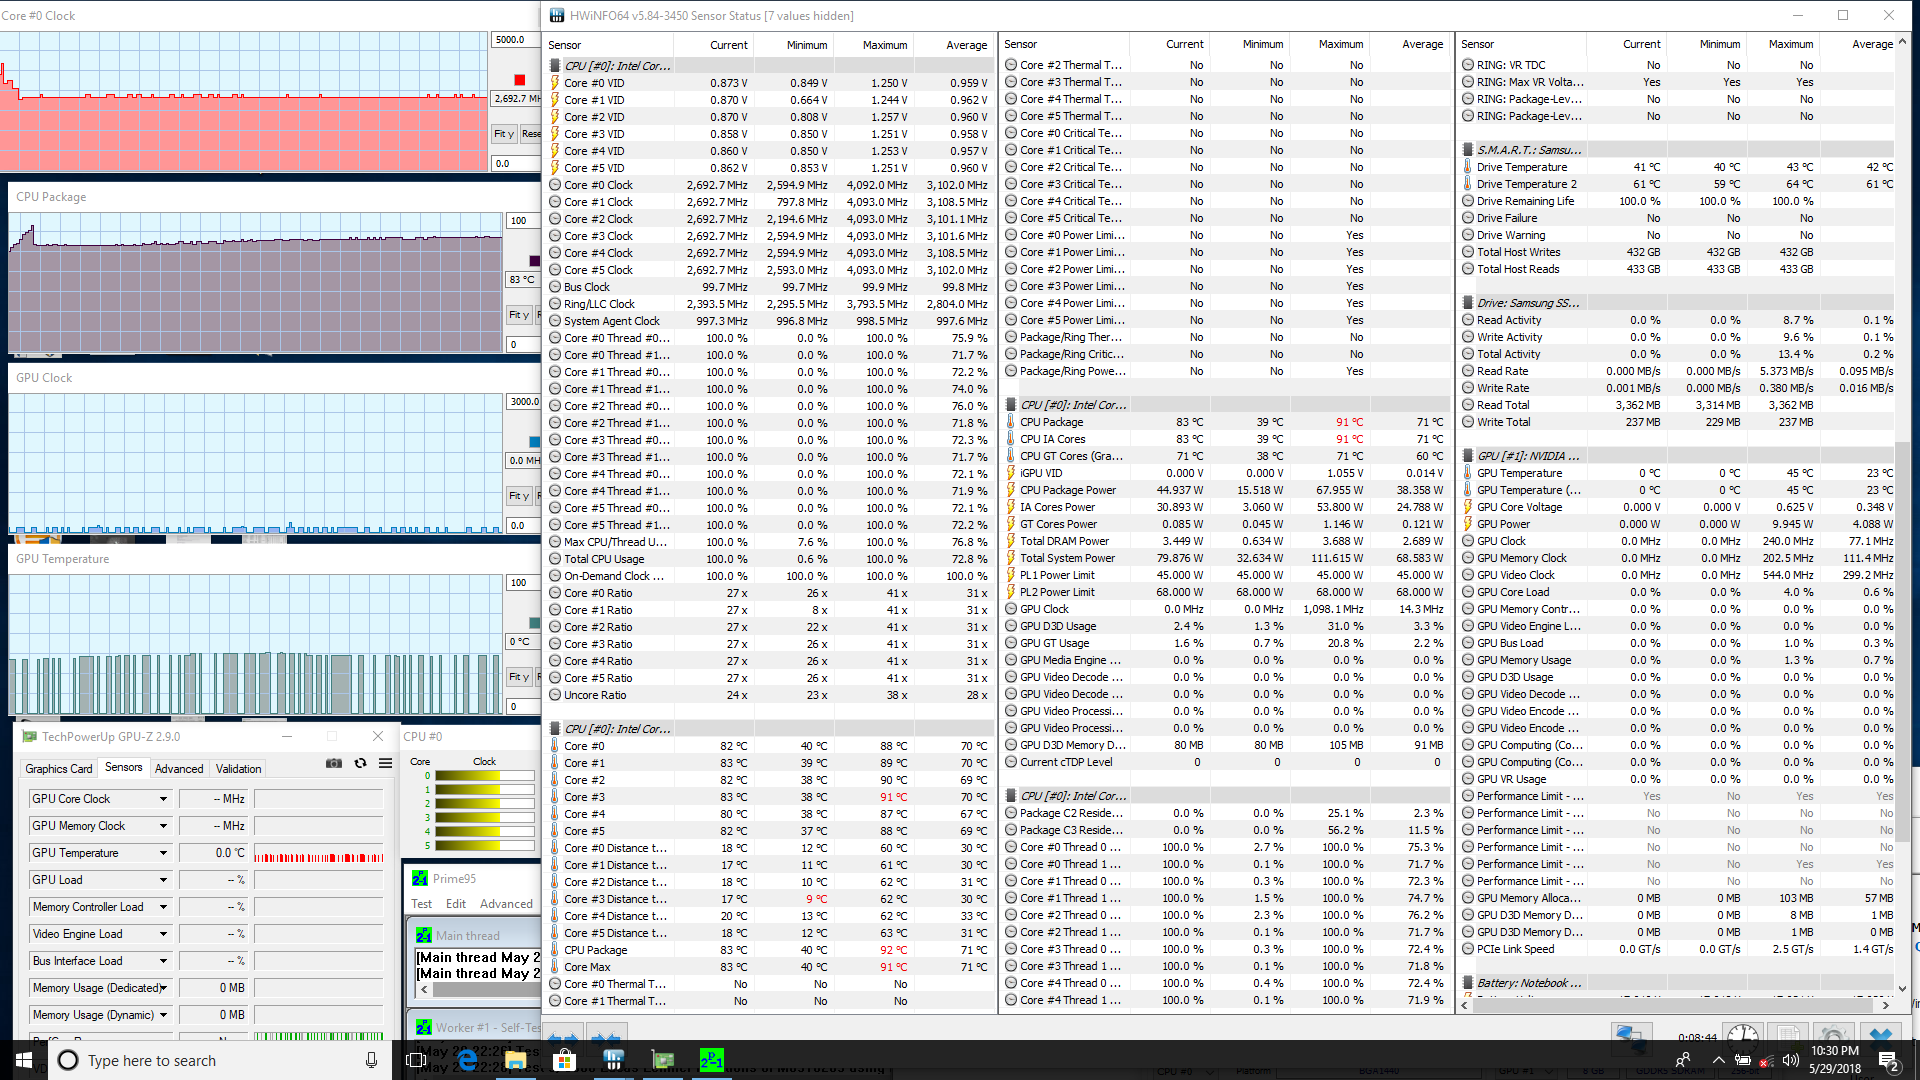Select the Ring/LLC Clock sensor row

[770, 304]
